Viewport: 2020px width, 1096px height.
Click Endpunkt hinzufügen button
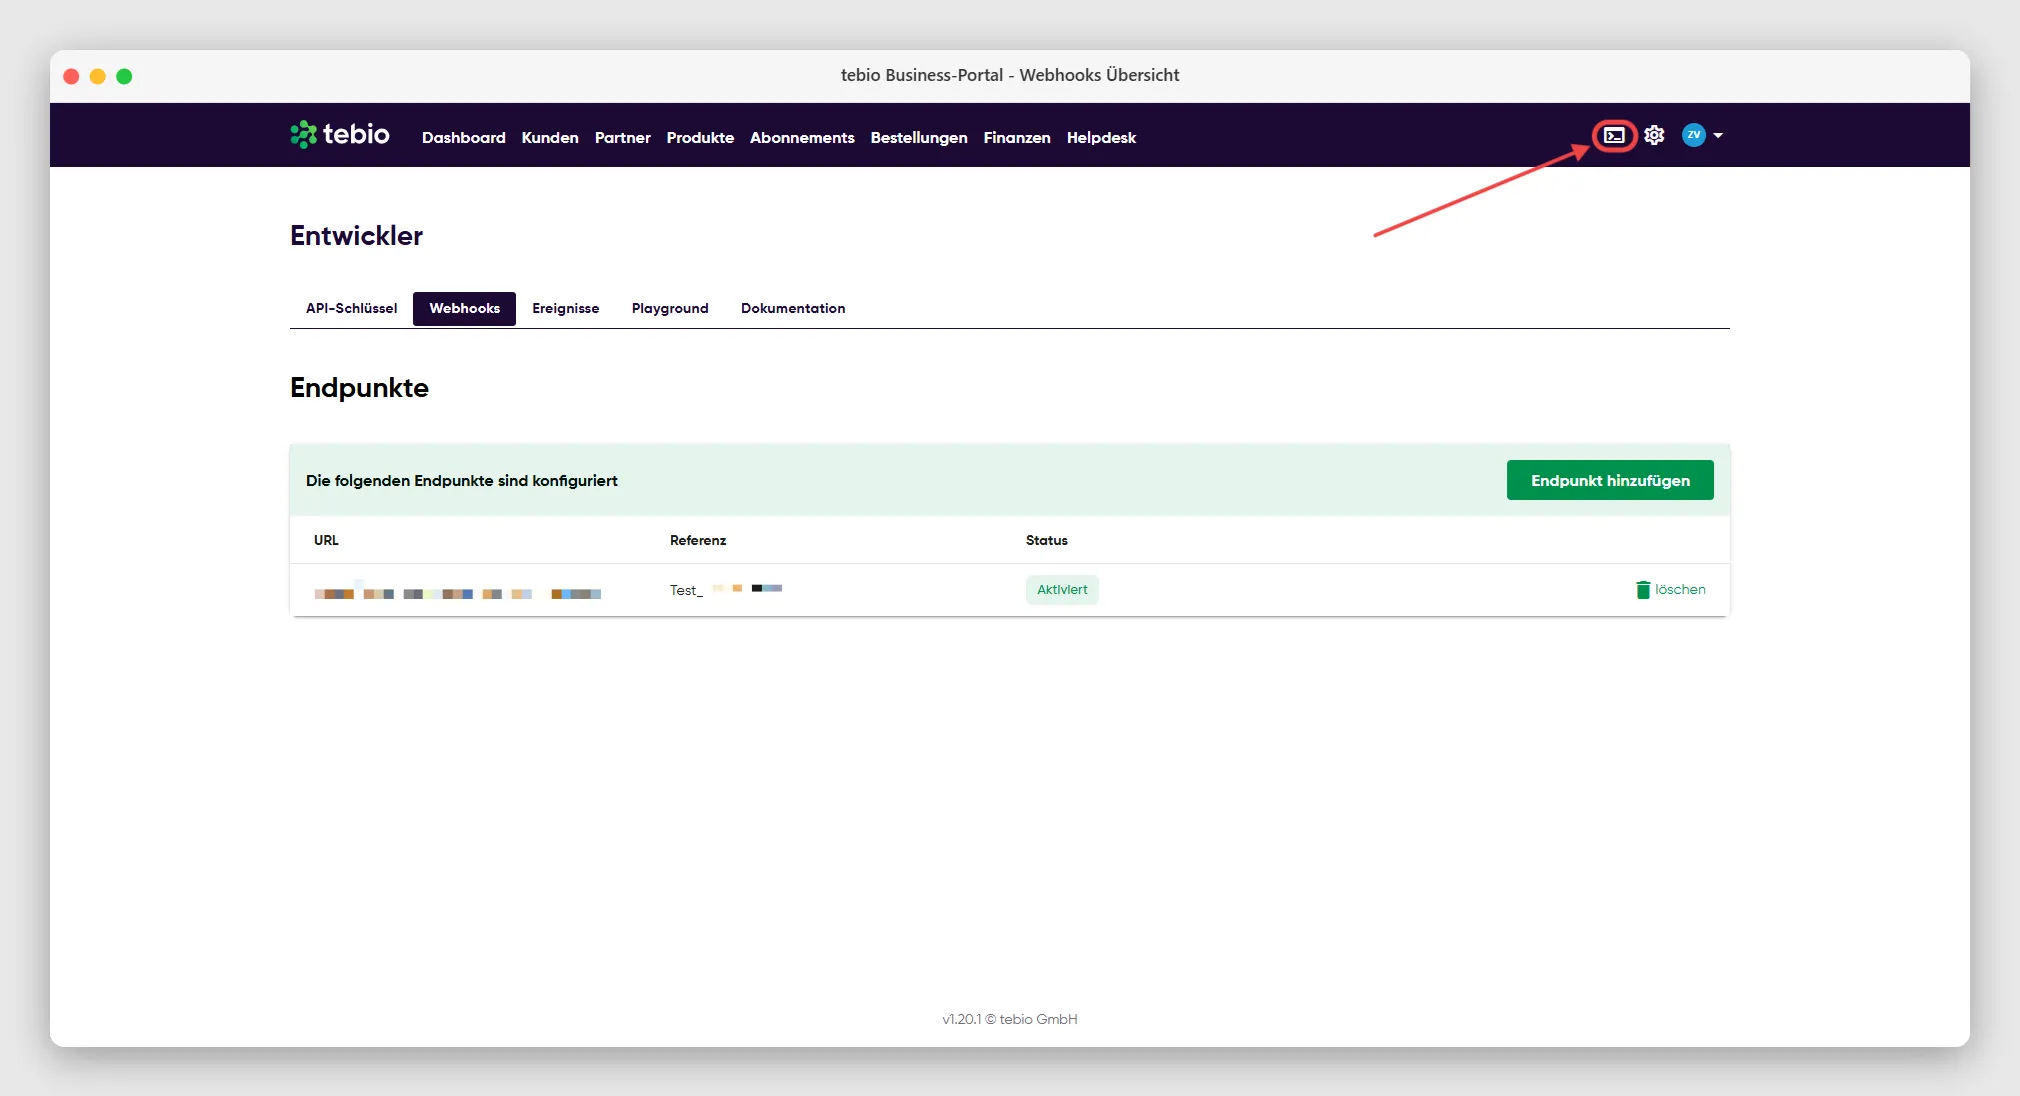pos(1610,480)
